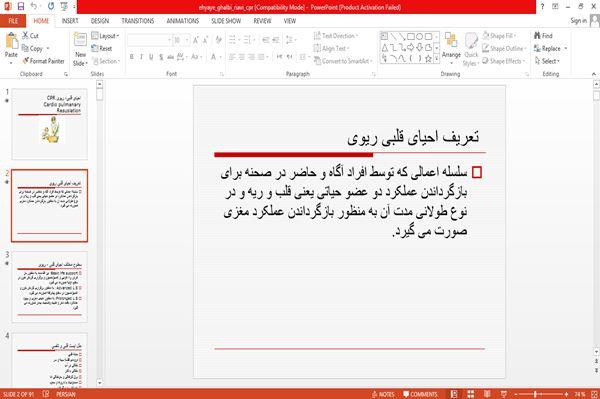Select the rectangle shape in shapes gallery
600x399 pixels.
pyautogui.click(x=411, y=37)
